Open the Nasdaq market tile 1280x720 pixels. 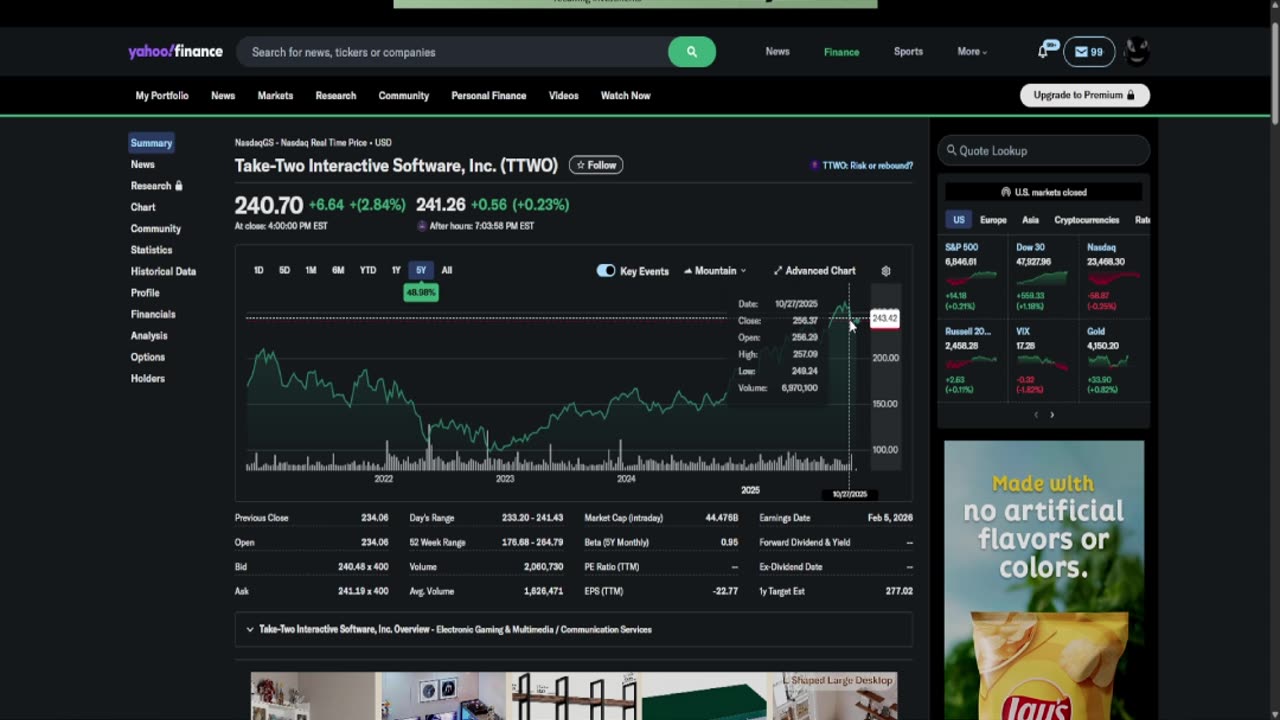(x=1113, y=277)
